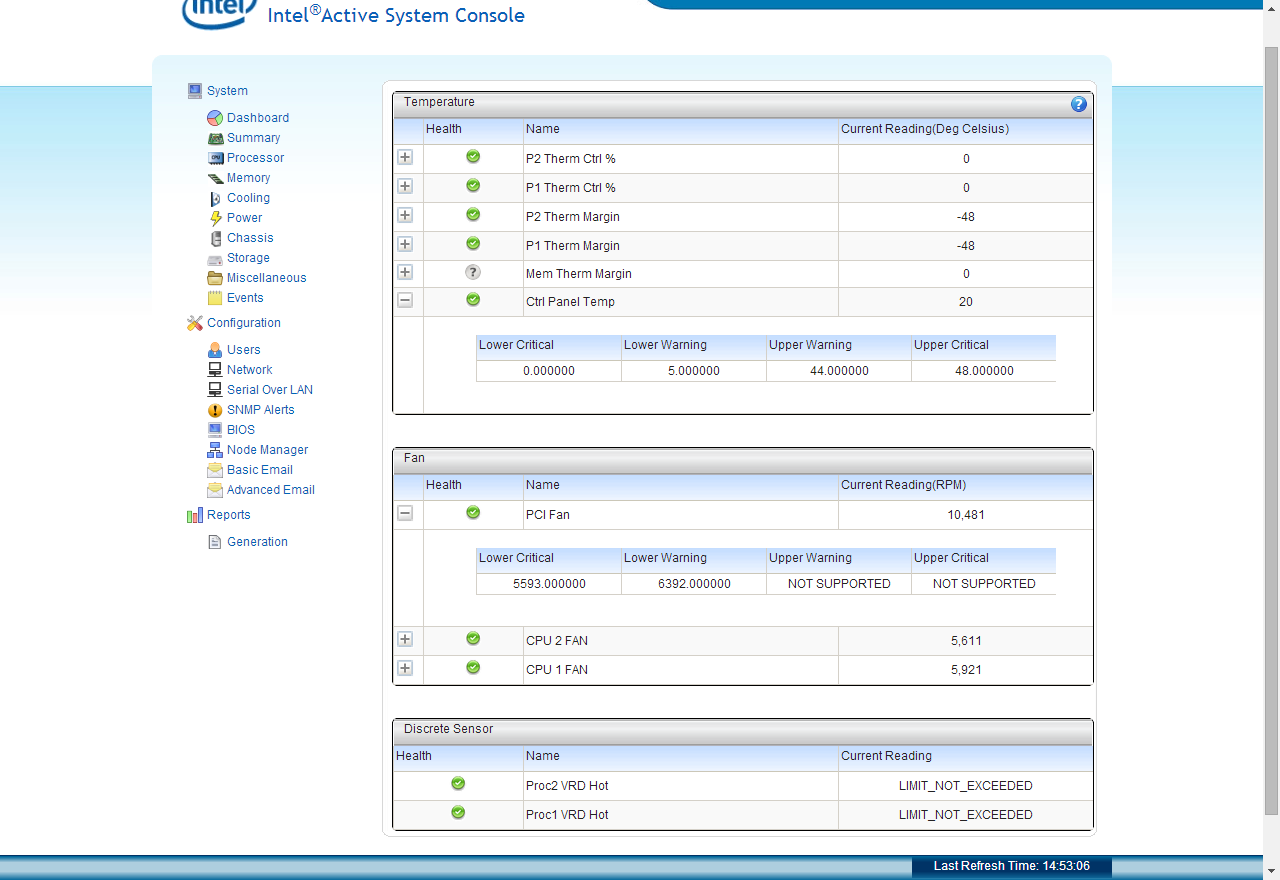Image resolution: width=1280 pixels, height=880 pixels.
Task: Open the Generation report link
Action: coord(257,542)
